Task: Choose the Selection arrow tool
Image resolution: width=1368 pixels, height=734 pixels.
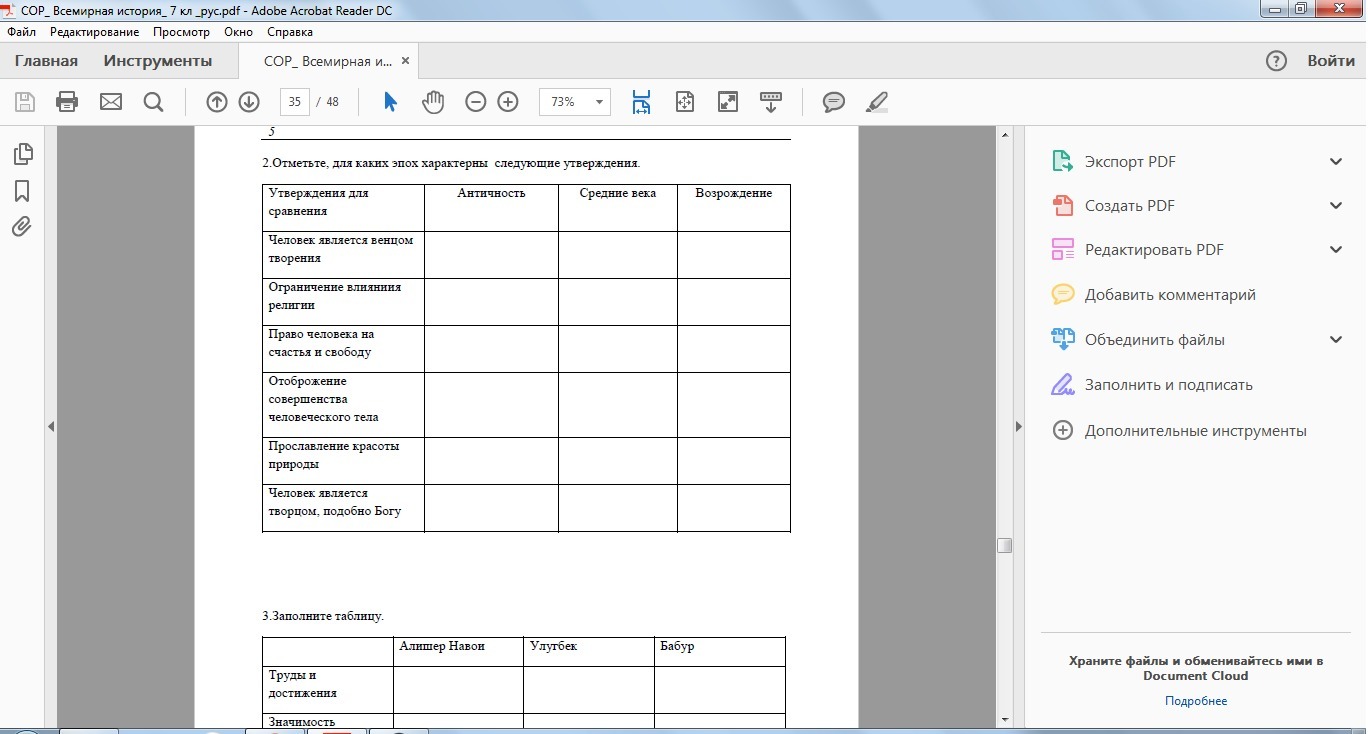Action: [x=390, y=102]
